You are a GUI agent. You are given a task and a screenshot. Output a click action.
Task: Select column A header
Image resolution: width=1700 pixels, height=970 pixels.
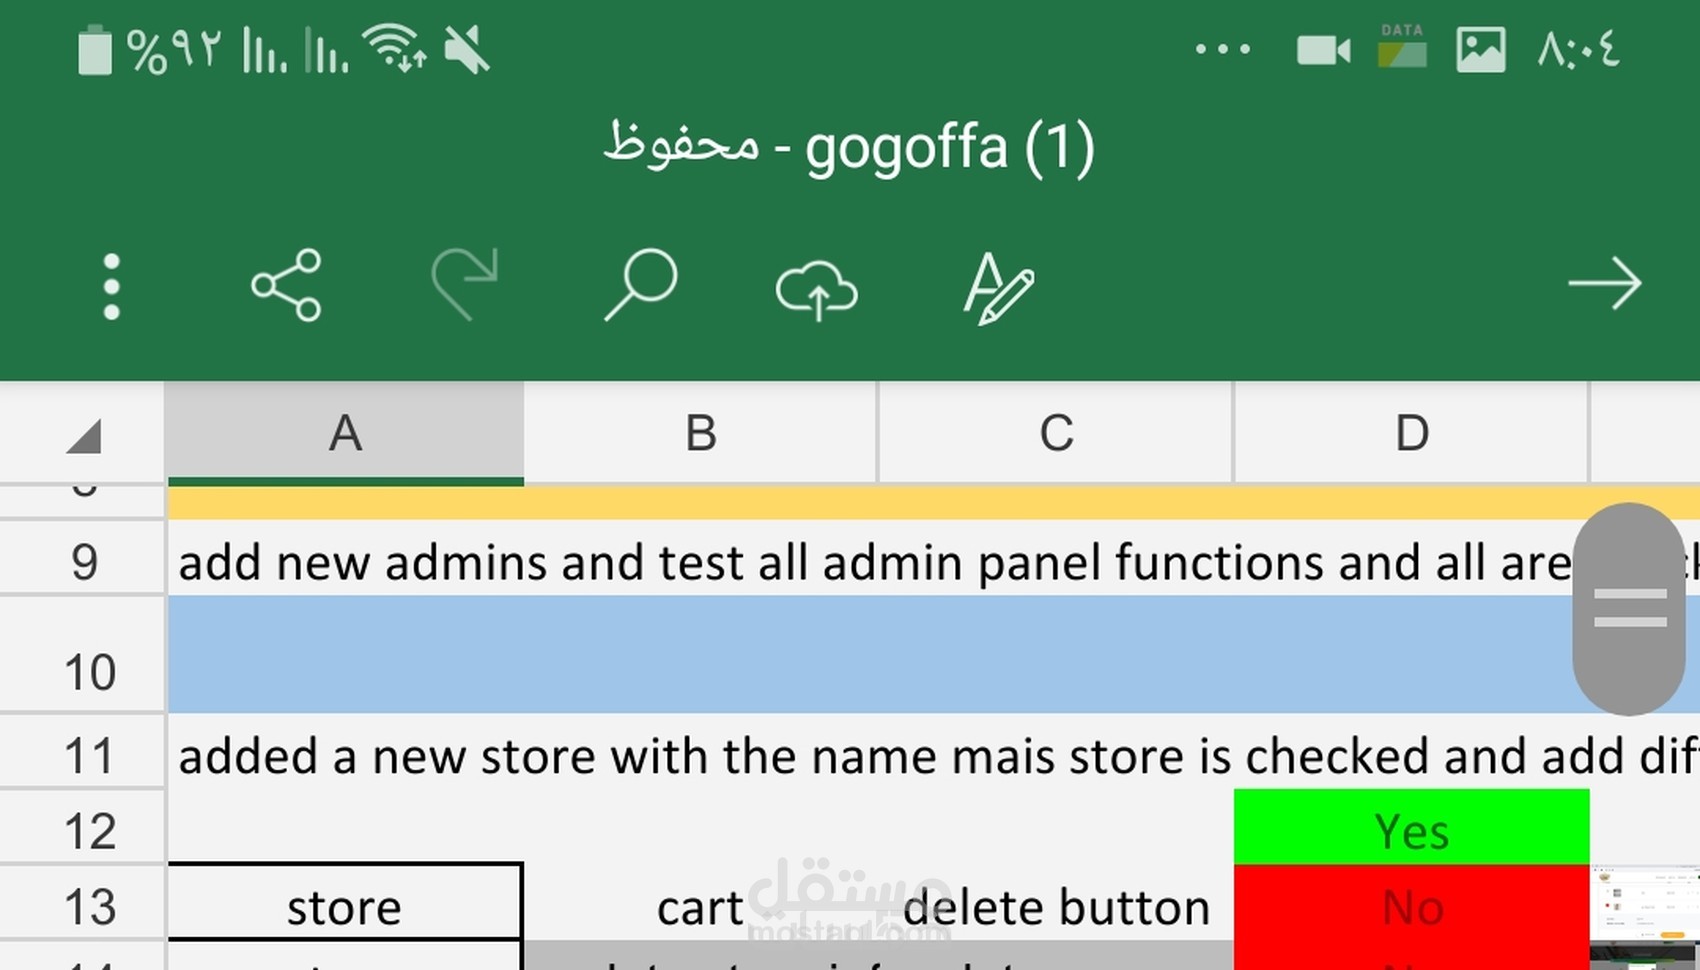[345, 434]
